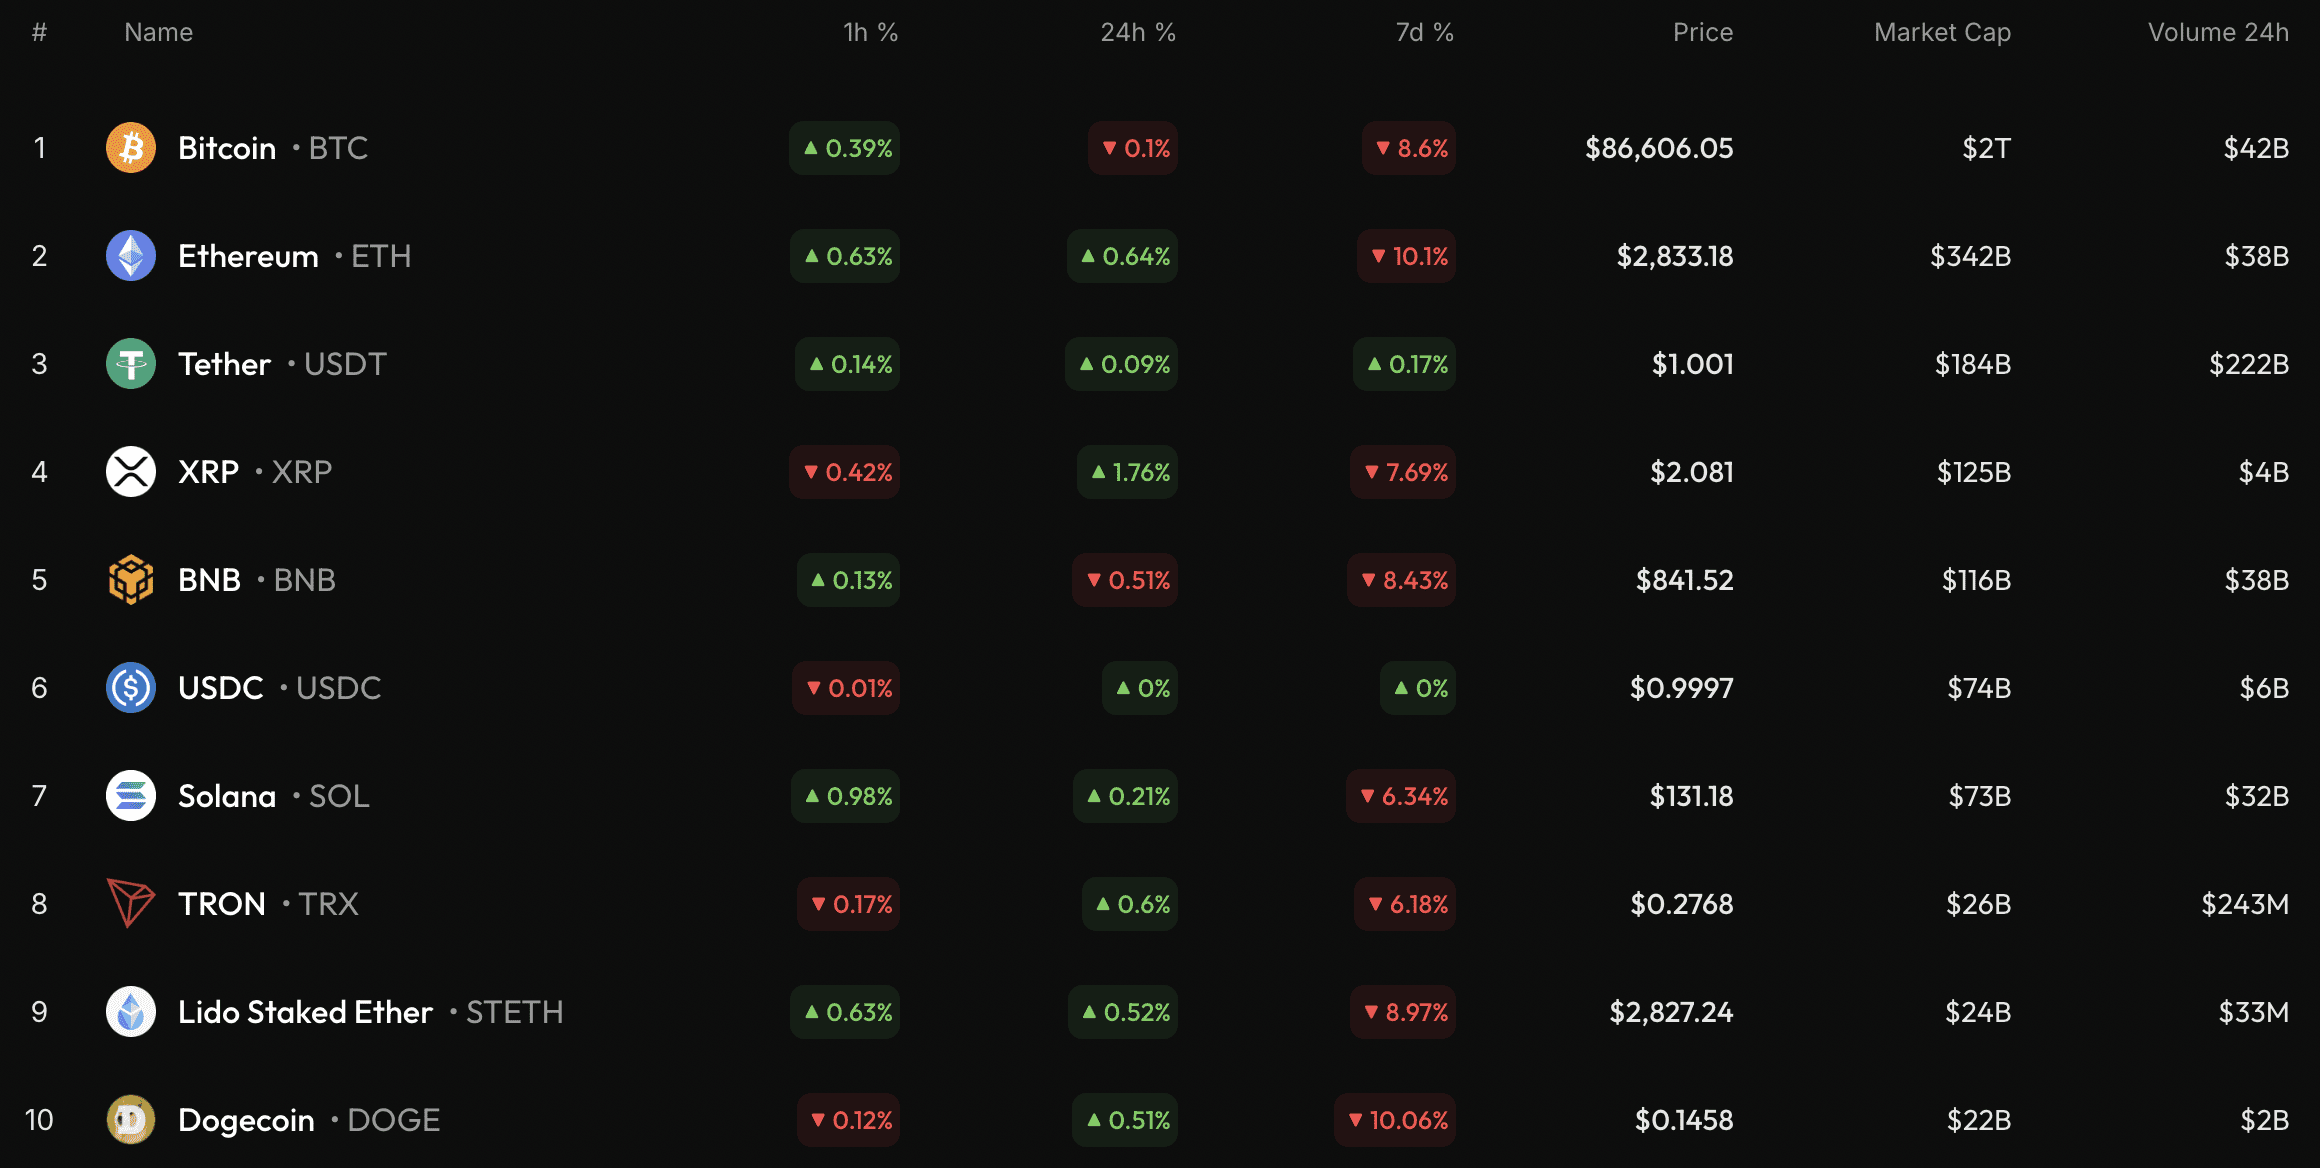
Task: Sort by Market Cap header
Action: [x=1941, y=32]
